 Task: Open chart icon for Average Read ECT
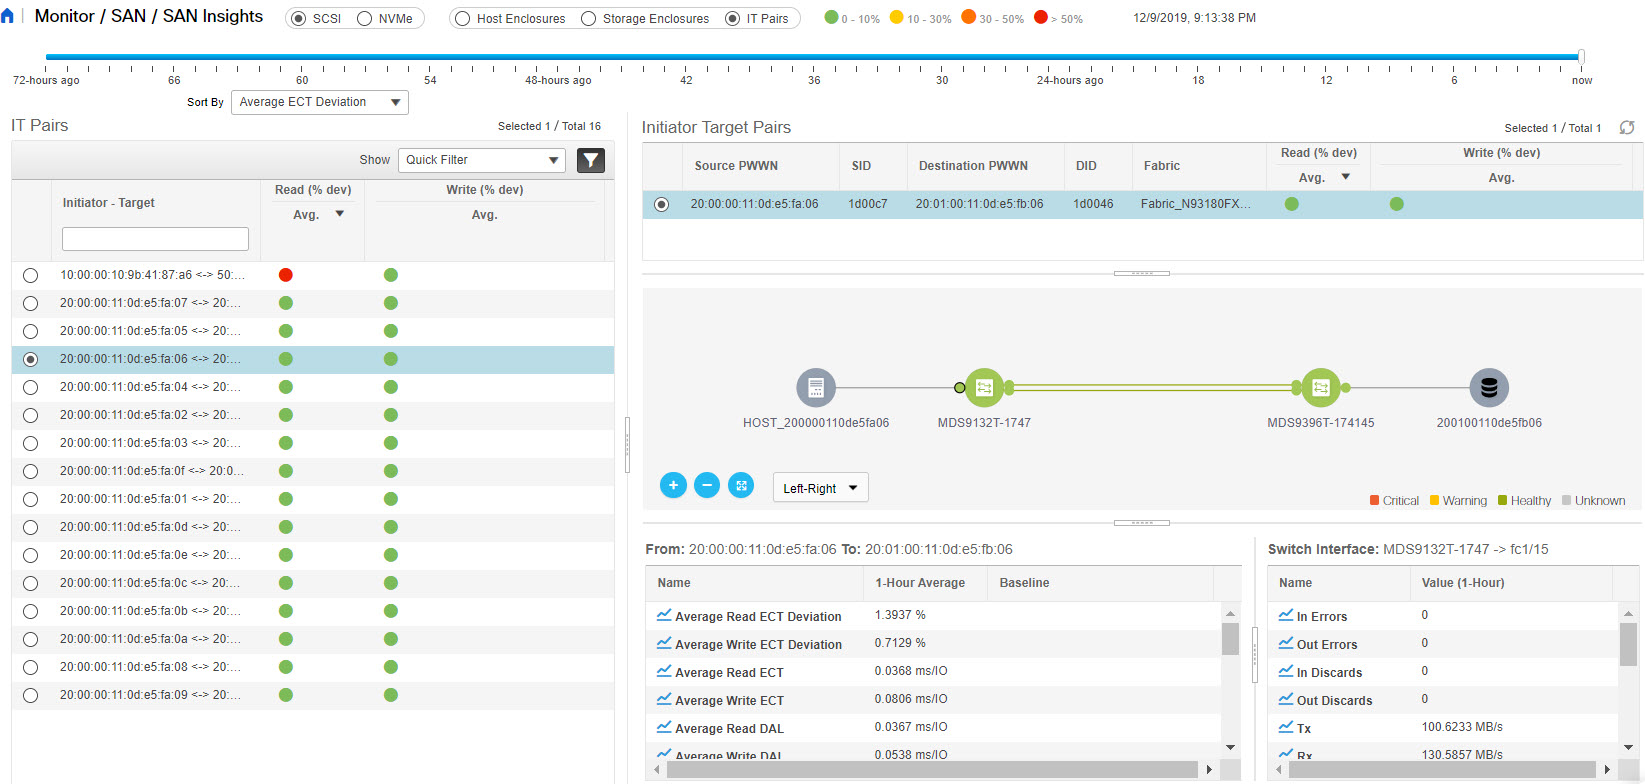(664, 671)
